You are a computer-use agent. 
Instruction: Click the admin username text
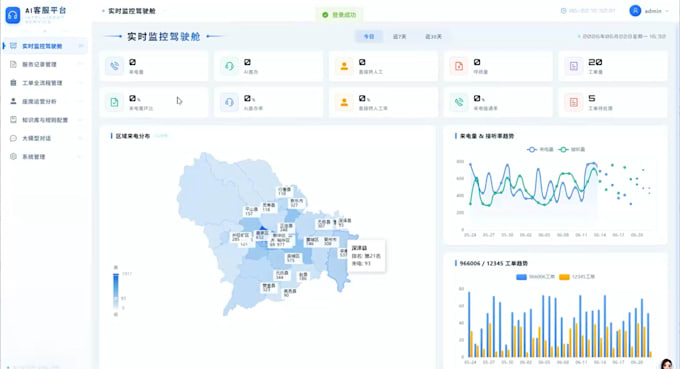click(x=653, y=11)
